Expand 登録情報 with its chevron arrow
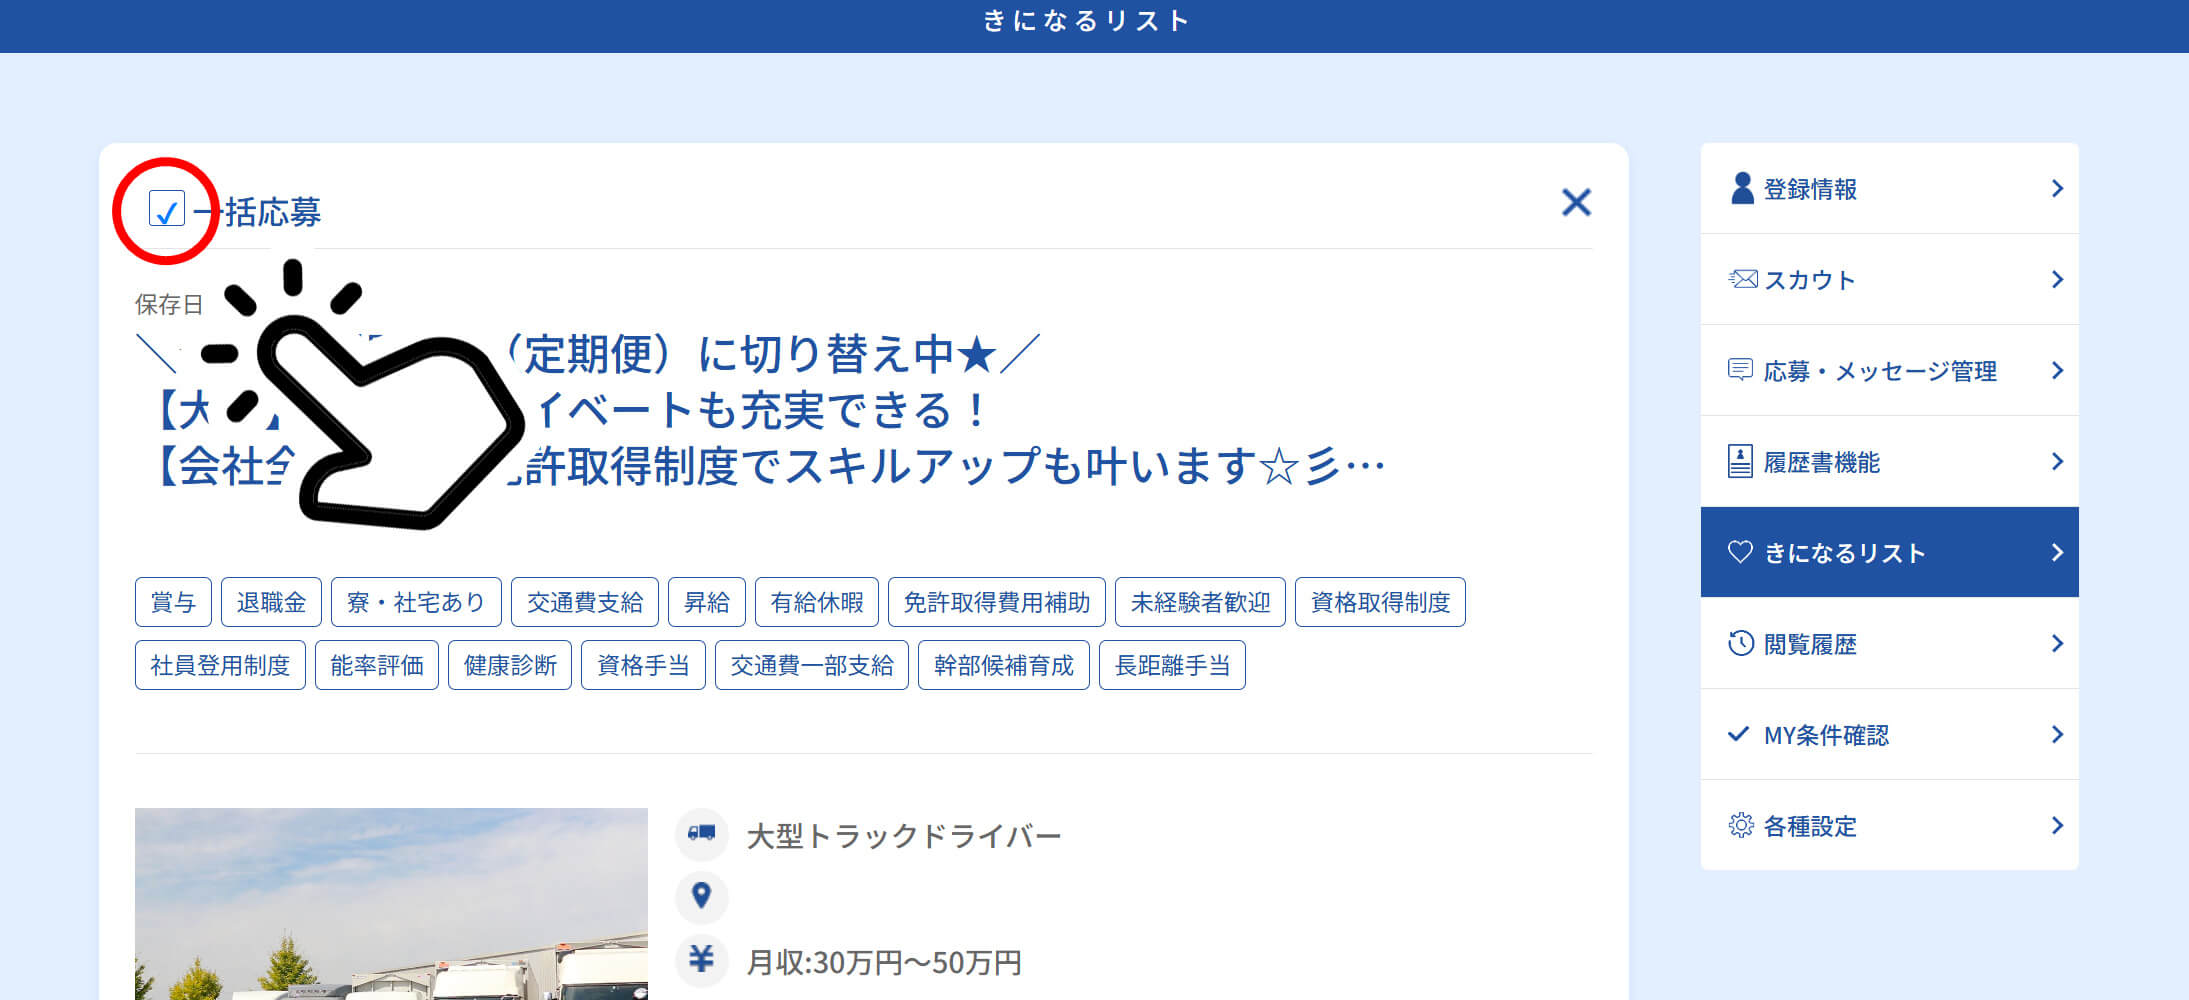 pyautogui.click(x=2057, y=188)
